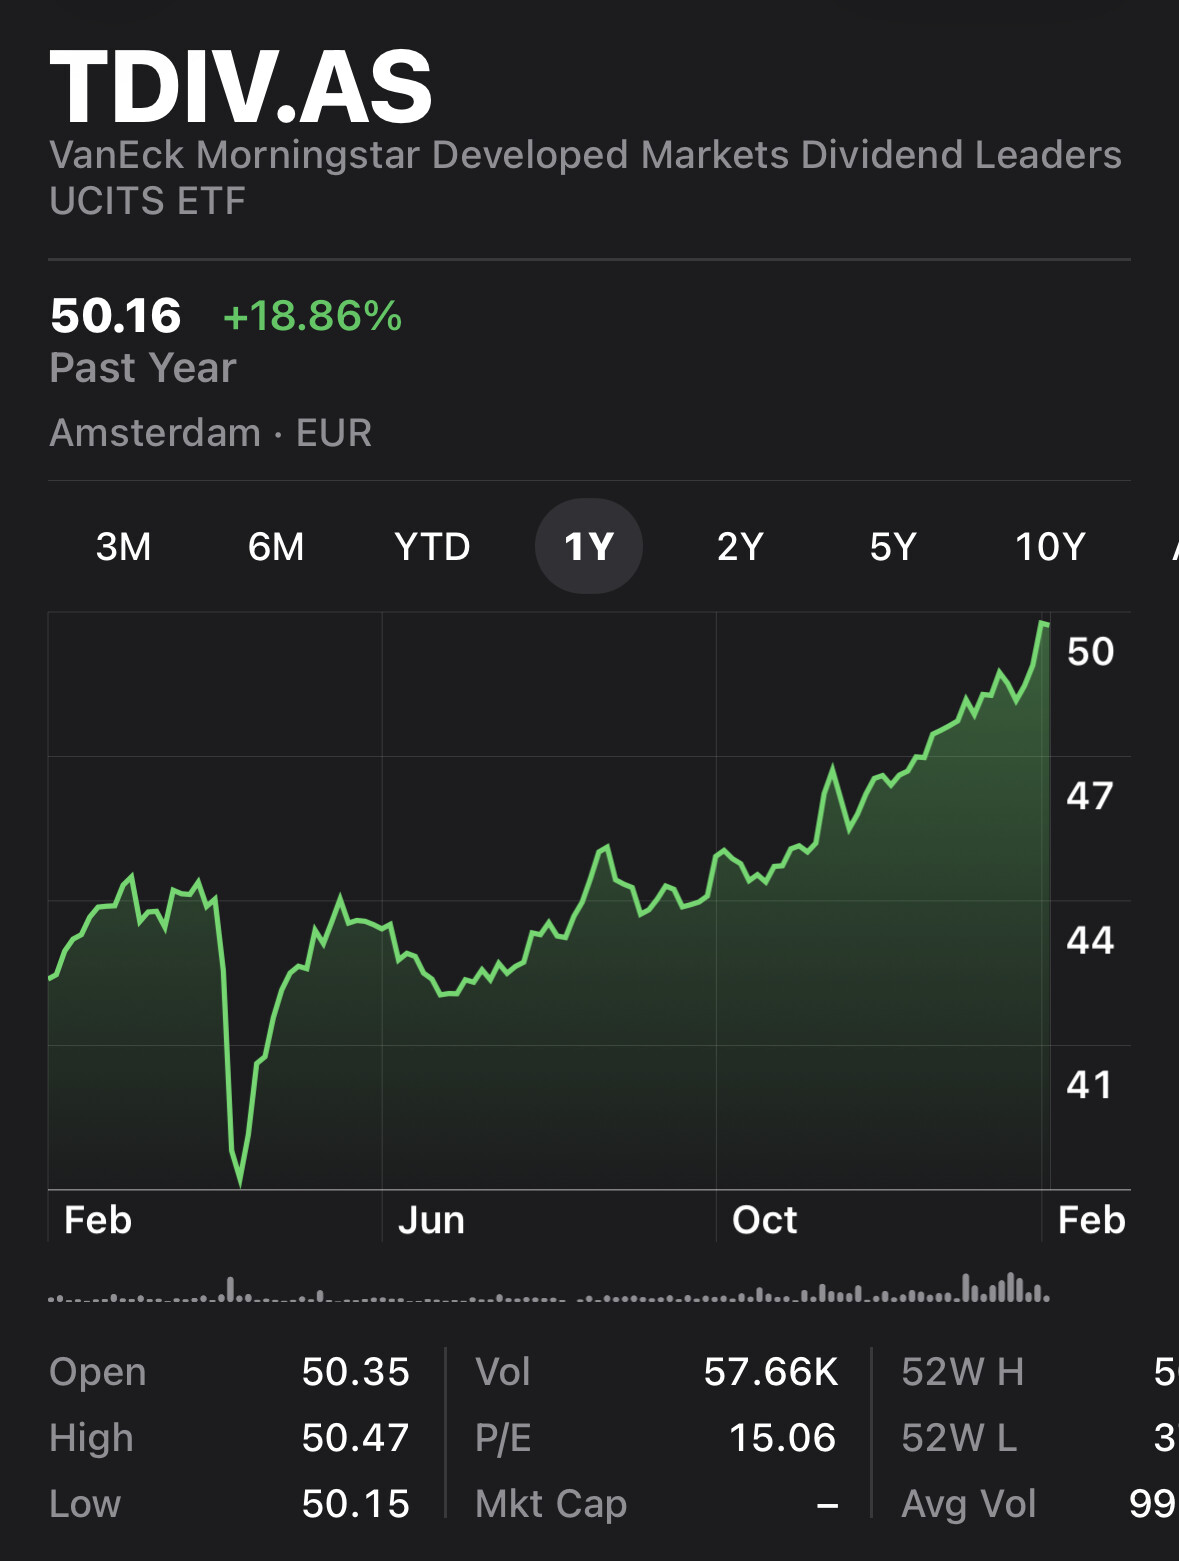Switch chart range to 3M

pos(124,547)
